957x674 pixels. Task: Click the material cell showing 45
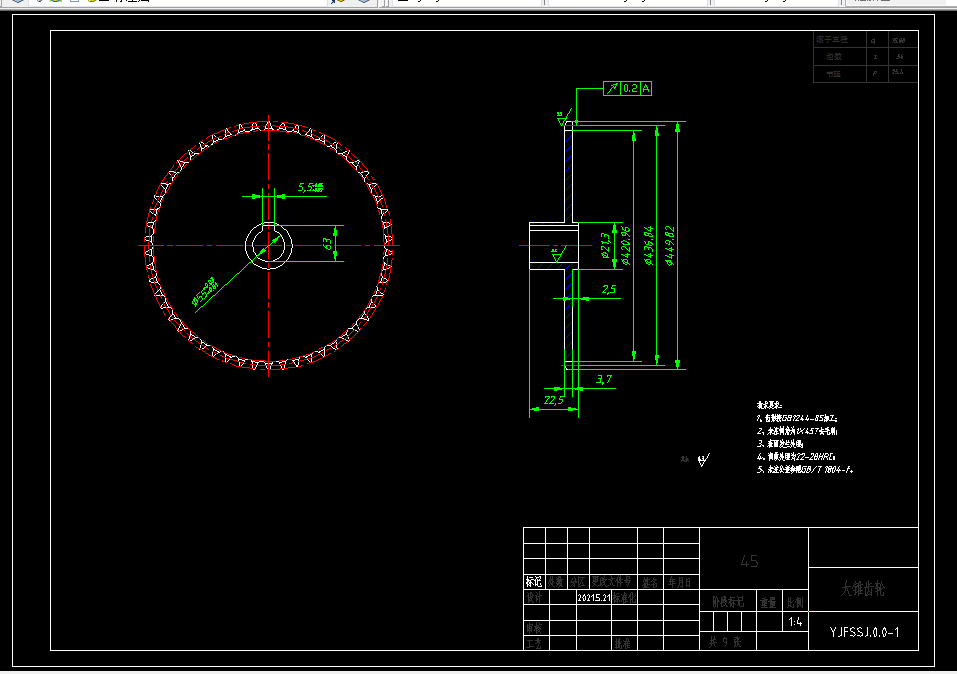(x=749, y=561)
